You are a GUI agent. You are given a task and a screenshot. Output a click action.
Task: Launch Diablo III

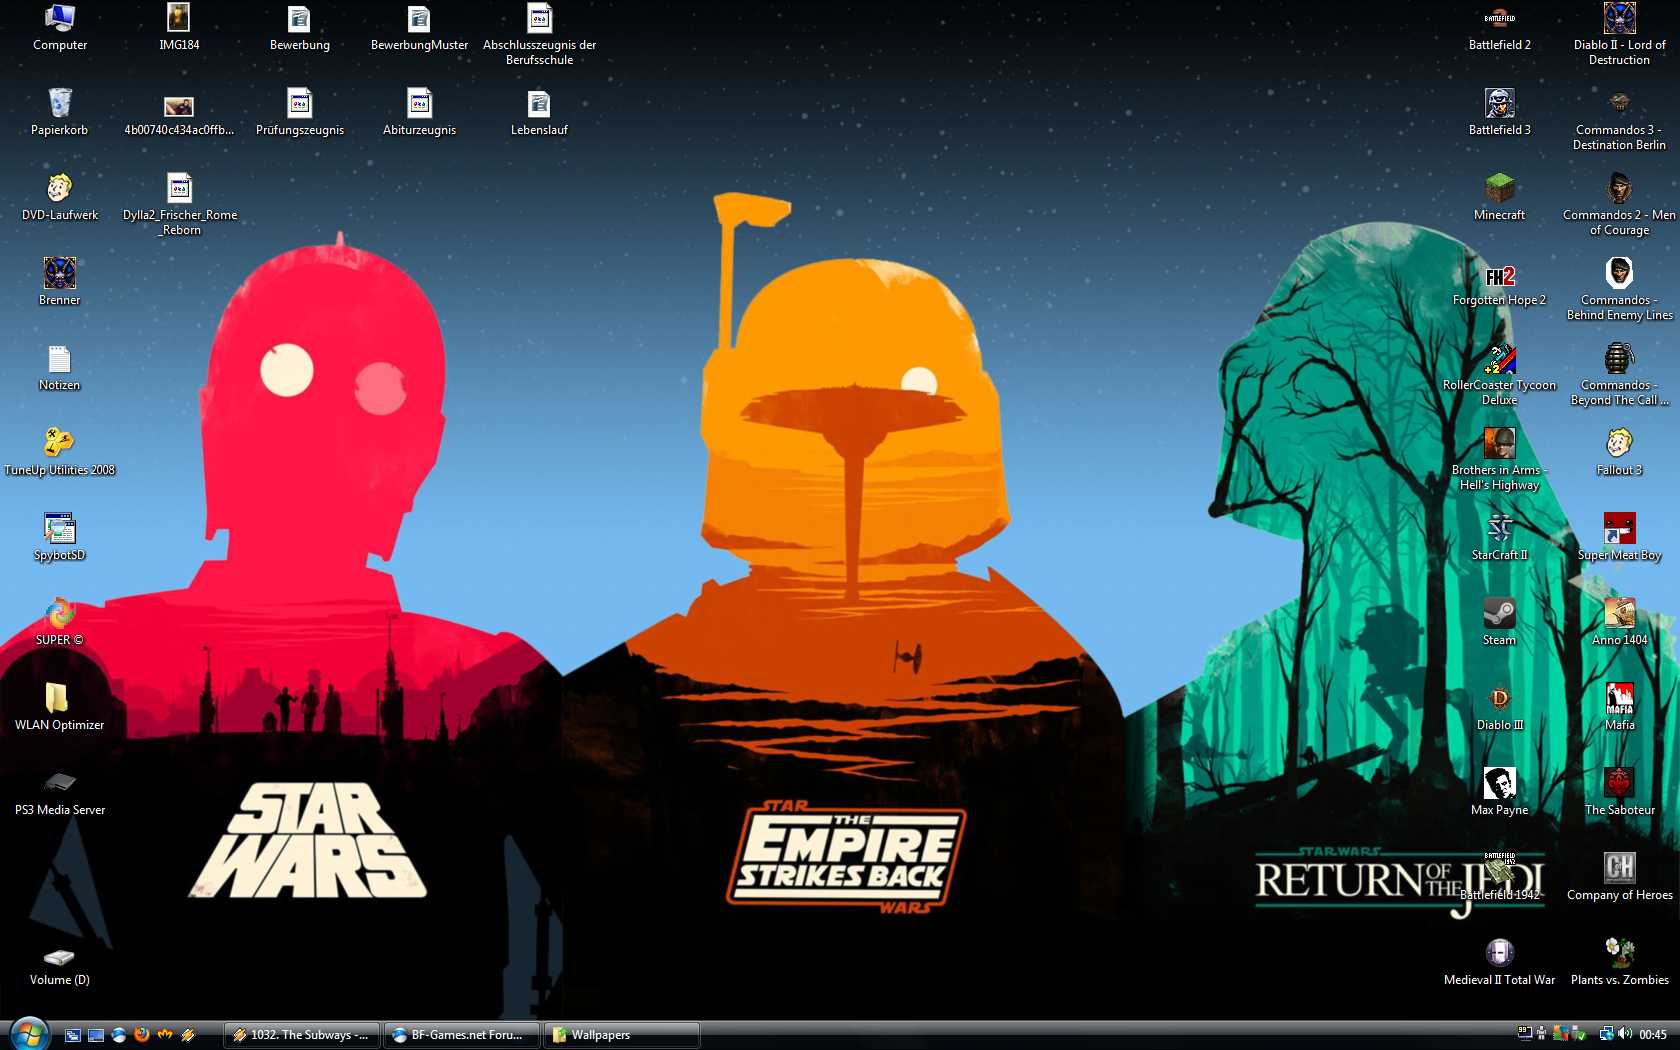point(1499,708)
